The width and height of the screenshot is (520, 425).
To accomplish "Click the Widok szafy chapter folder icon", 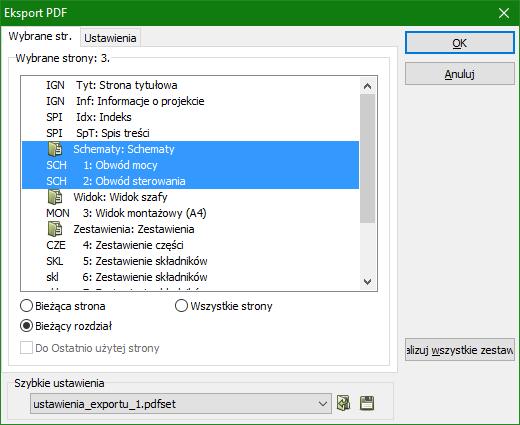I will [x=55, y=197].
